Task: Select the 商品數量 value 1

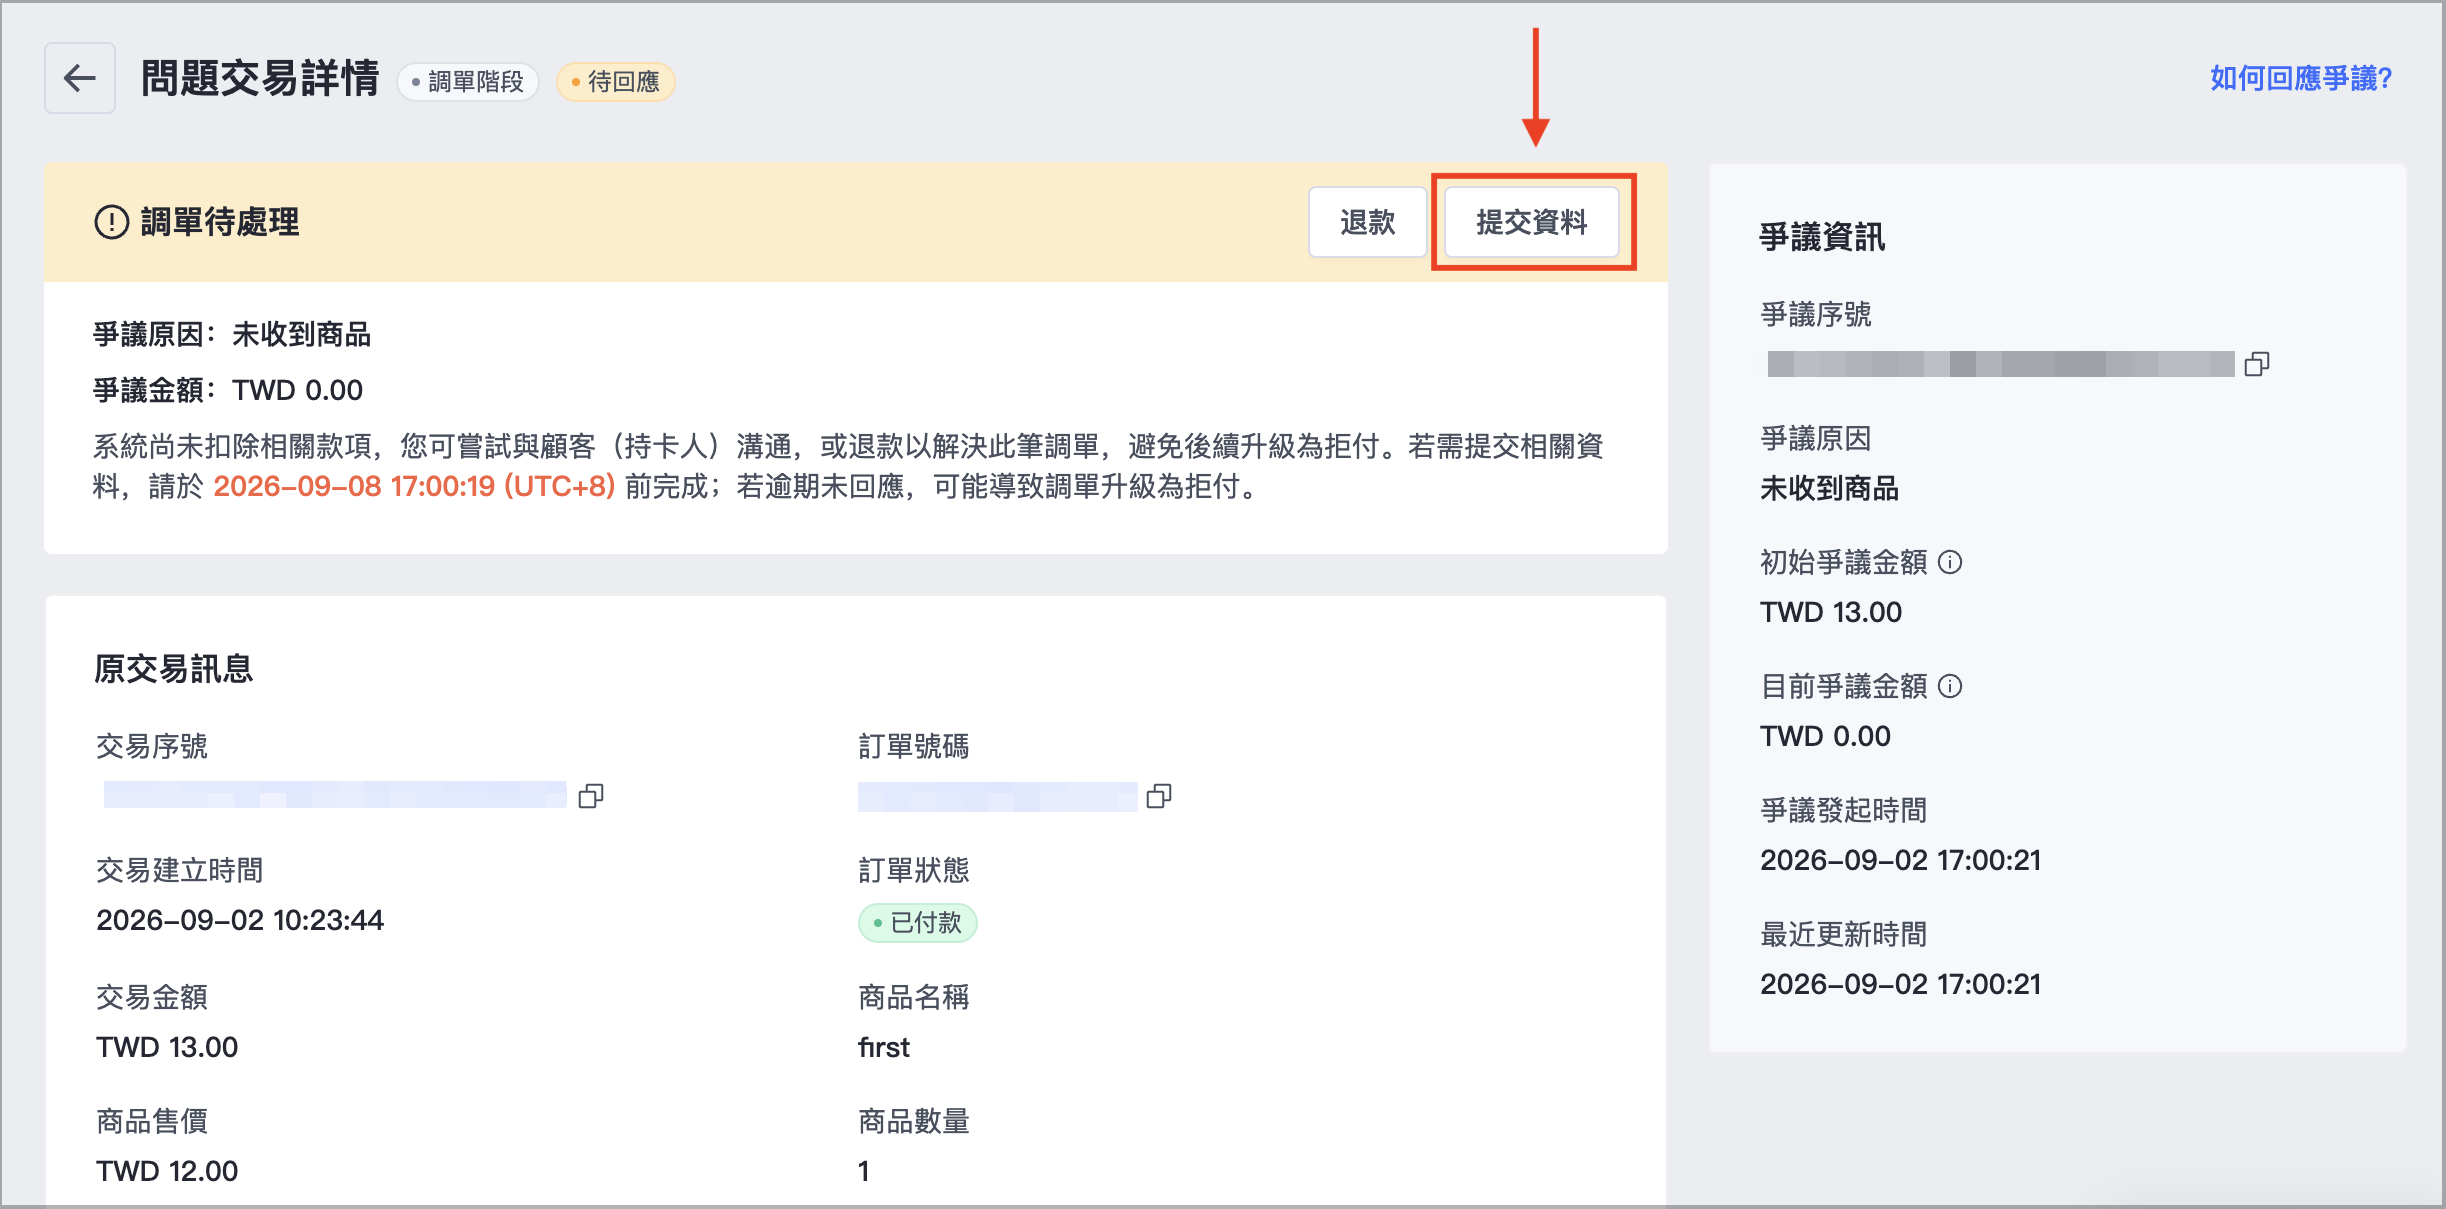Action: click(864, 1171)
